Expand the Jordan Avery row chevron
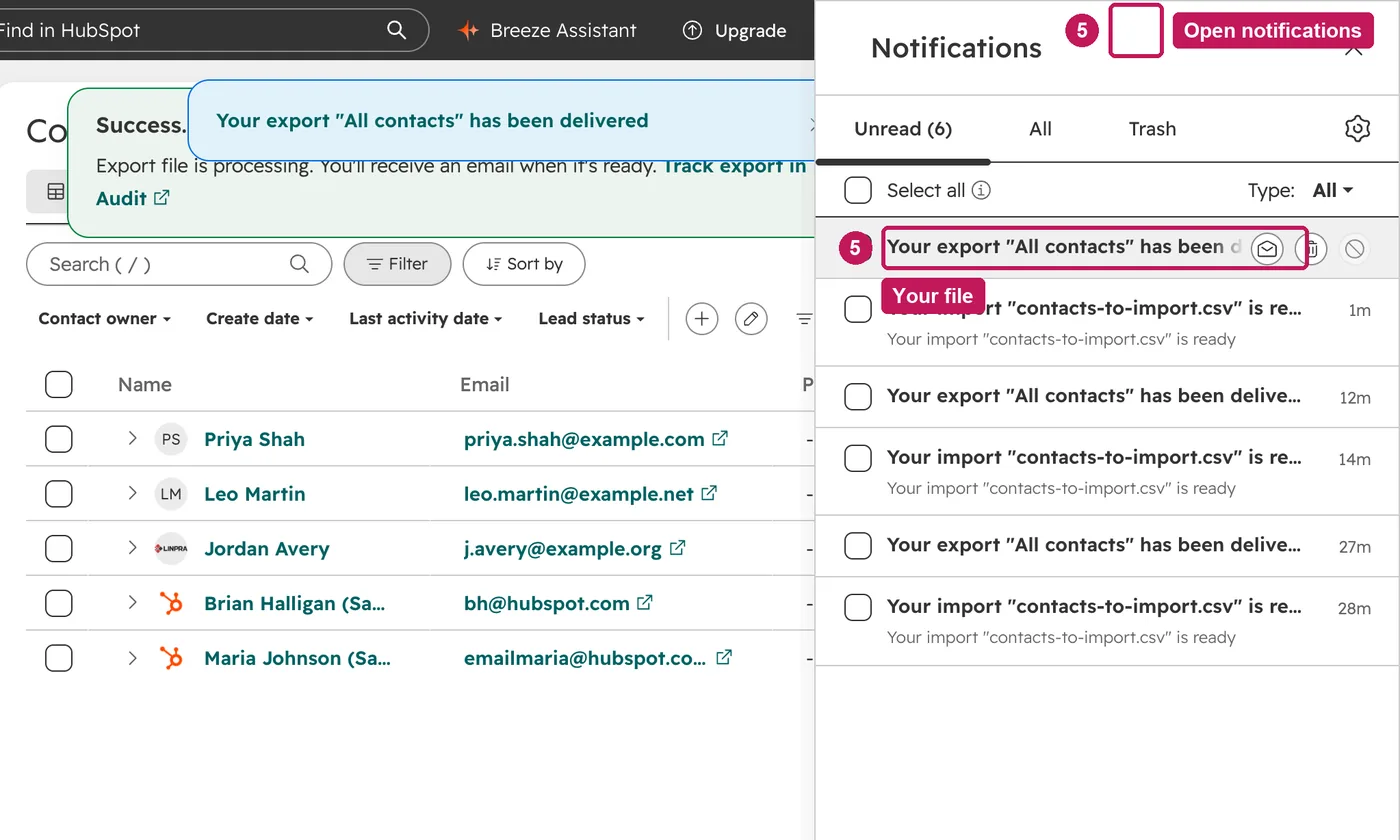This screenshot has width=1400, height=840. point(132,548)
